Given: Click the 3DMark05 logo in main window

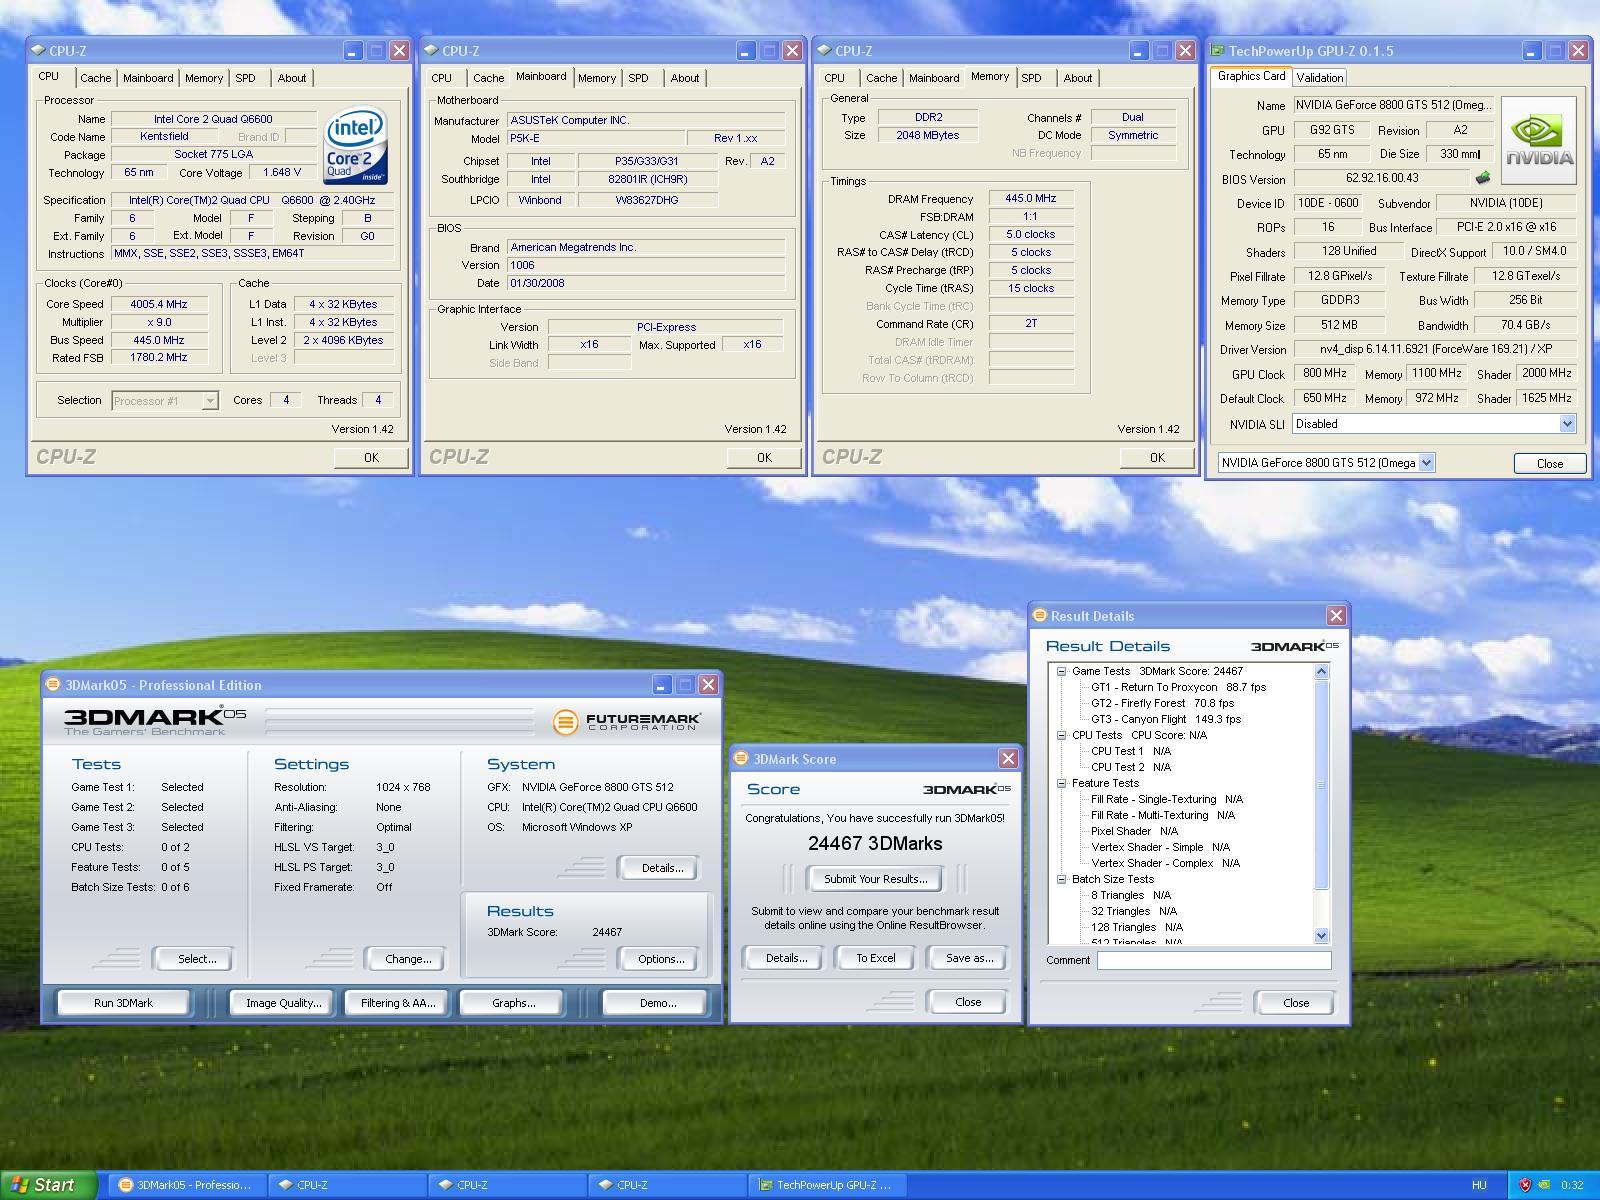Looking at the screenshot, I should click(155, 721).
